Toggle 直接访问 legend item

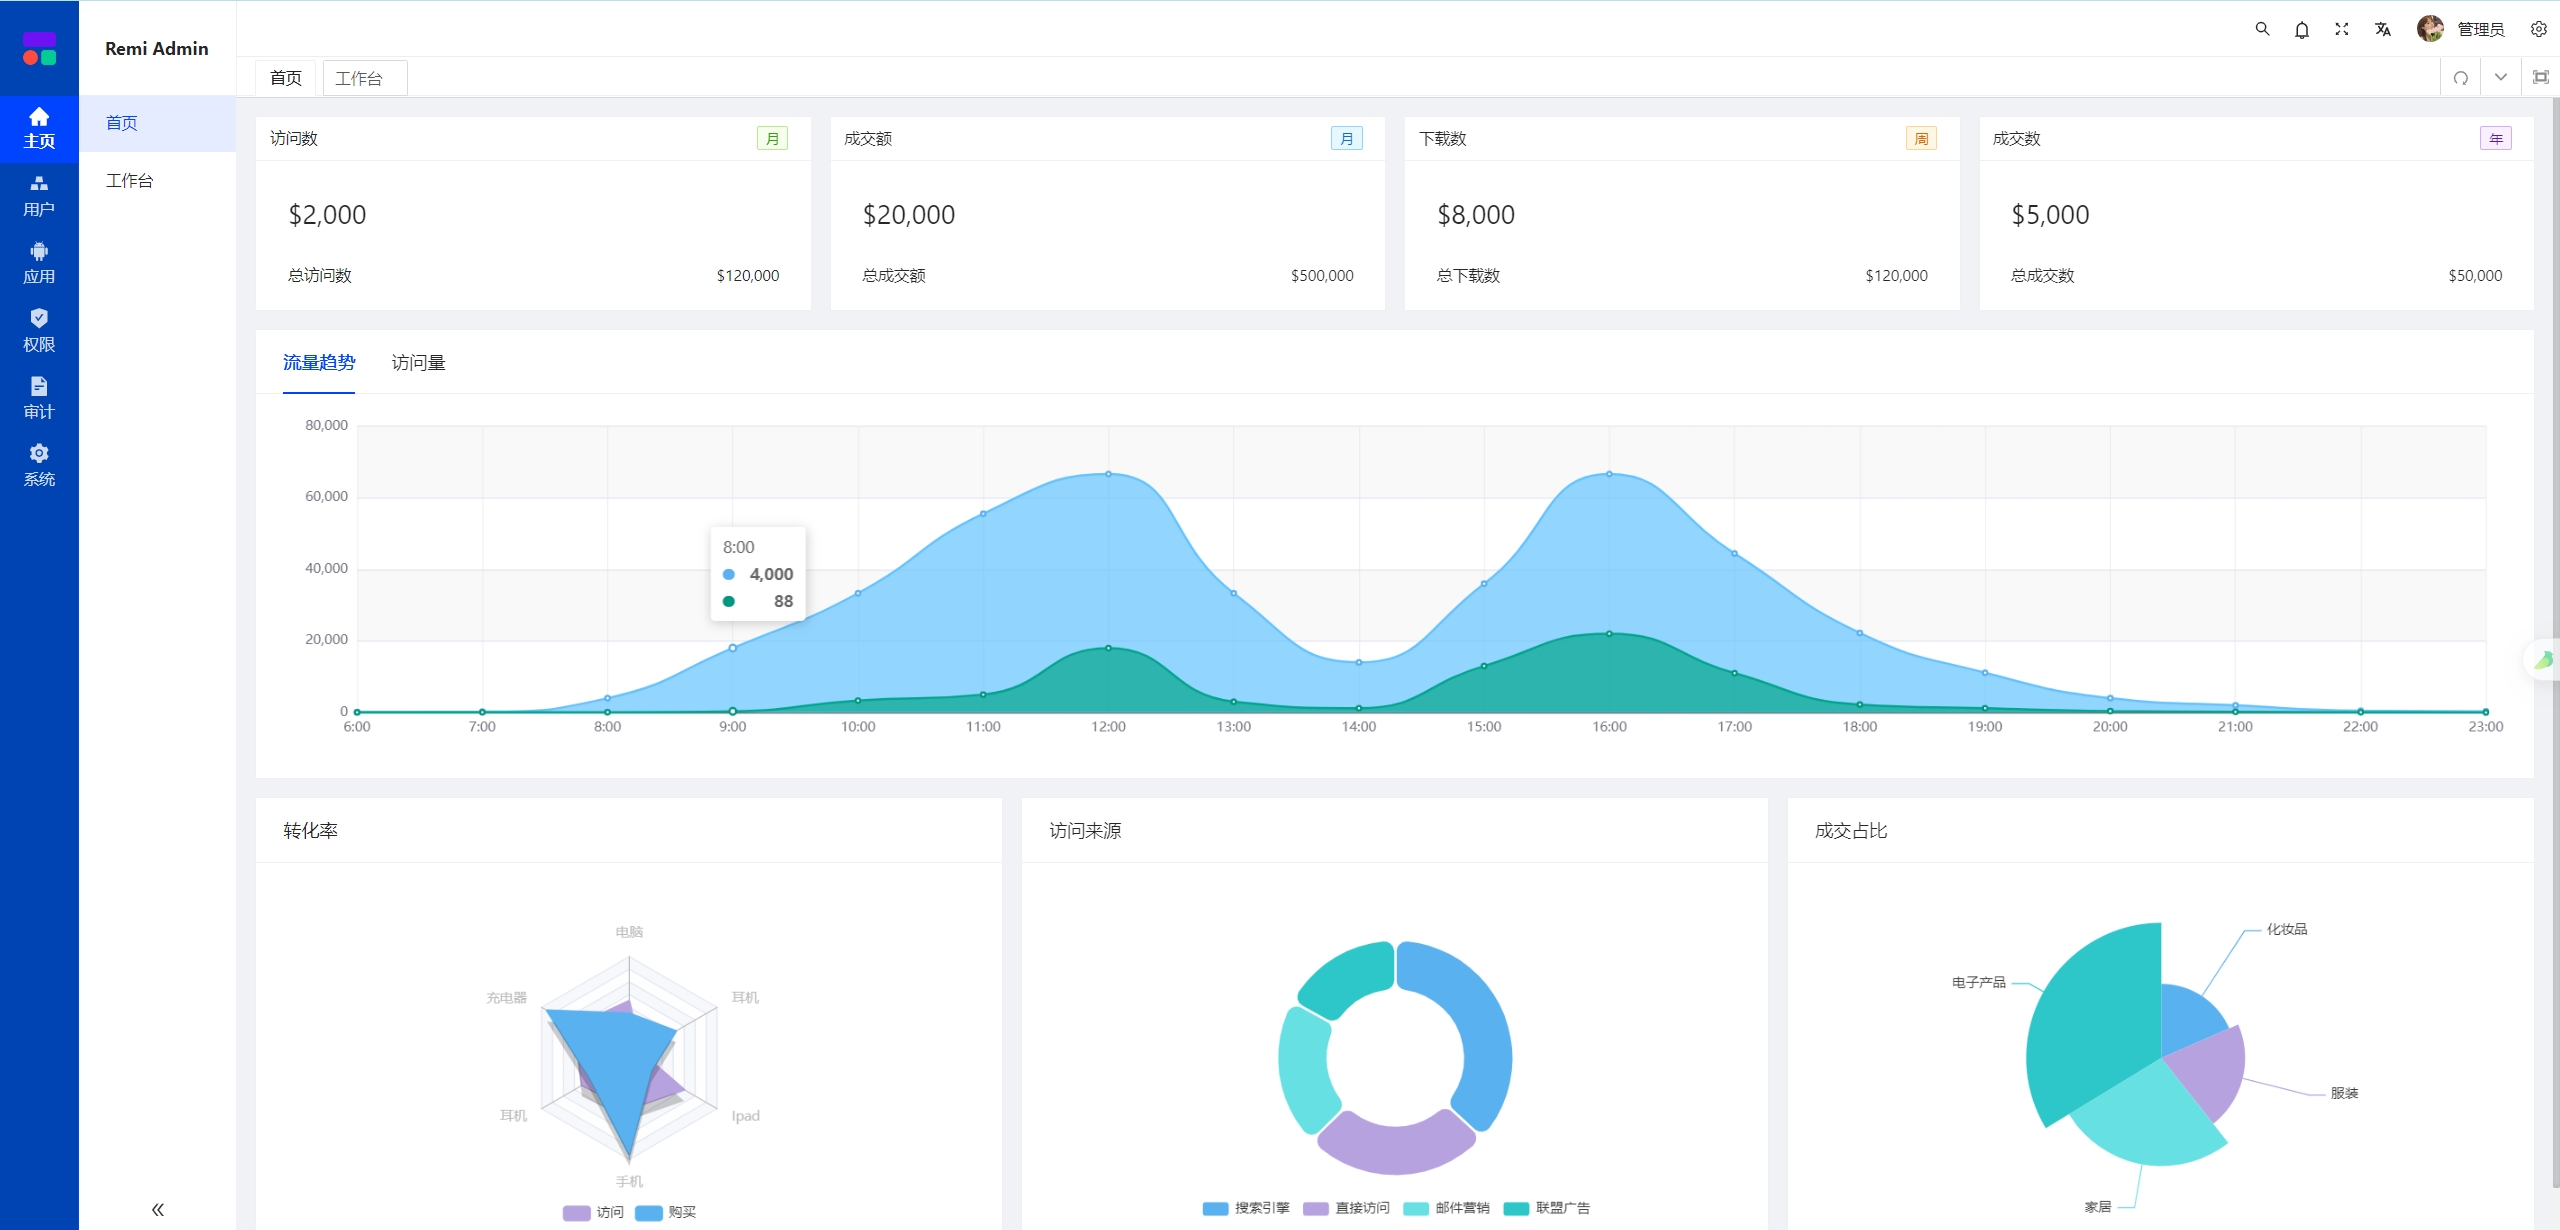coord(1347,1208)
